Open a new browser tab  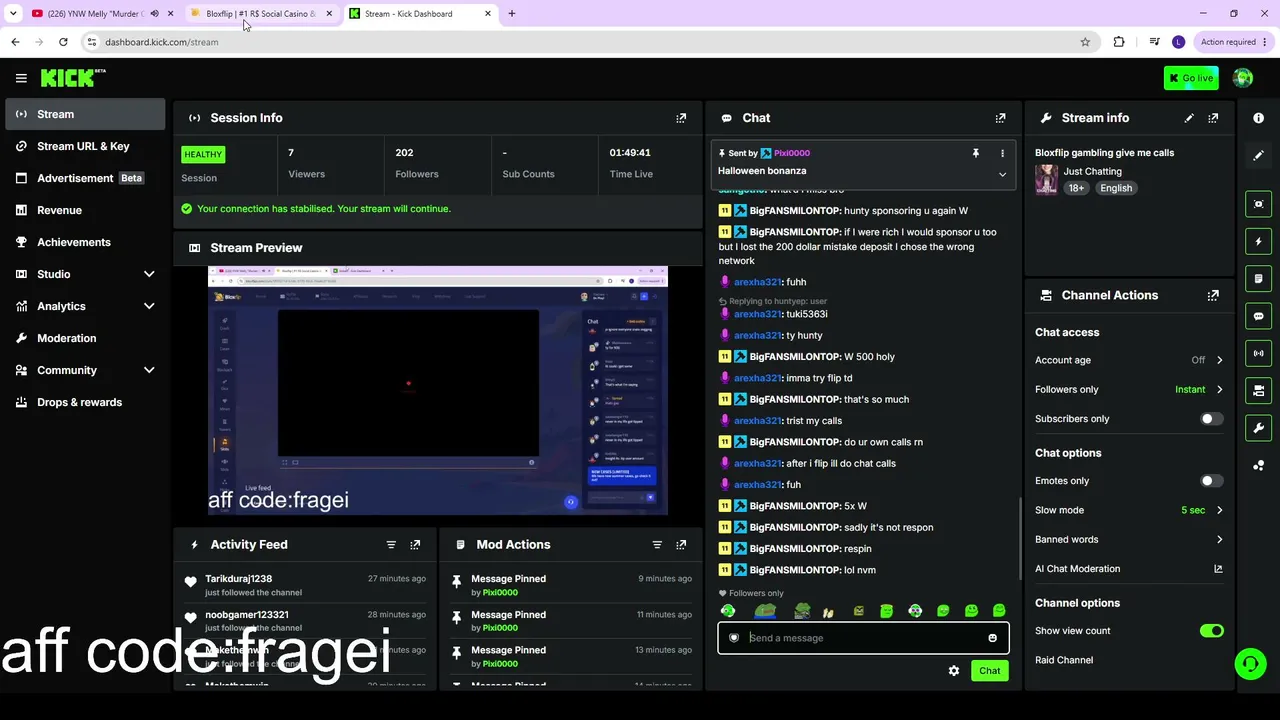coord(512,14)
